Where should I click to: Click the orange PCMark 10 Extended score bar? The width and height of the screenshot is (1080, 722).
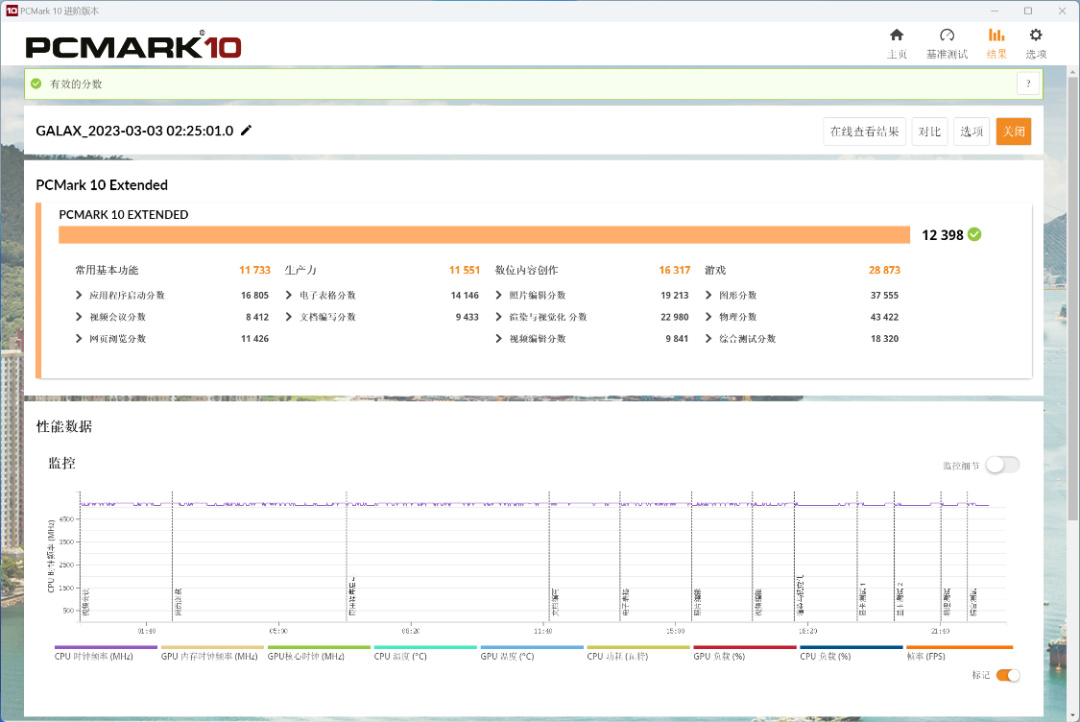[x=484, y=235]
